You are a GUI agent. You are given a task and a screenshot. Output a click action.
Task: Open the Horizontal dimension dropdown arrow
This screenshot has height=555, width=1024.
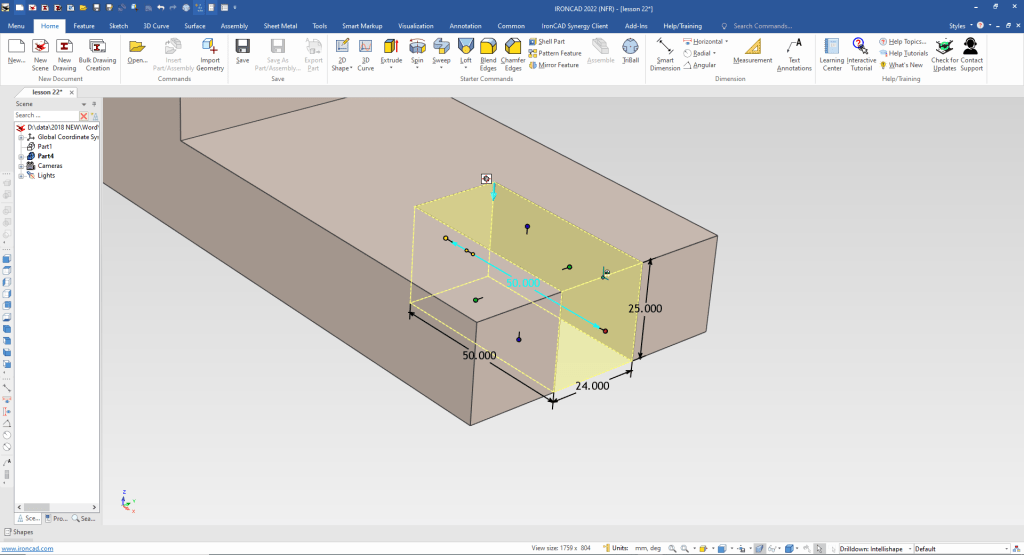coord(727,41)
